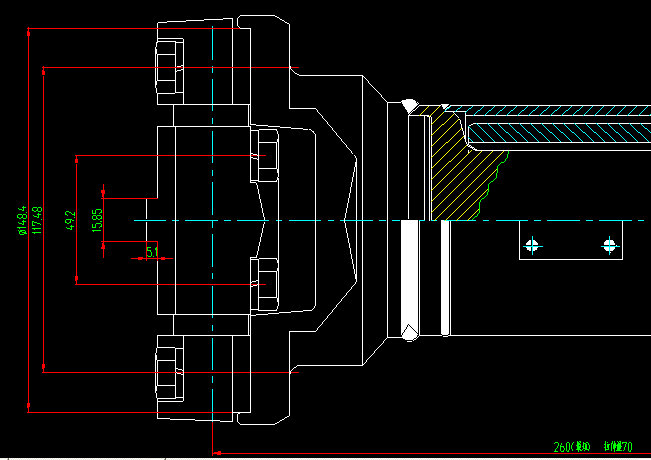This screenshot has width=651, height=460.
Task: Pick the 15.85 dimension text
Action: tap(96, 220)
